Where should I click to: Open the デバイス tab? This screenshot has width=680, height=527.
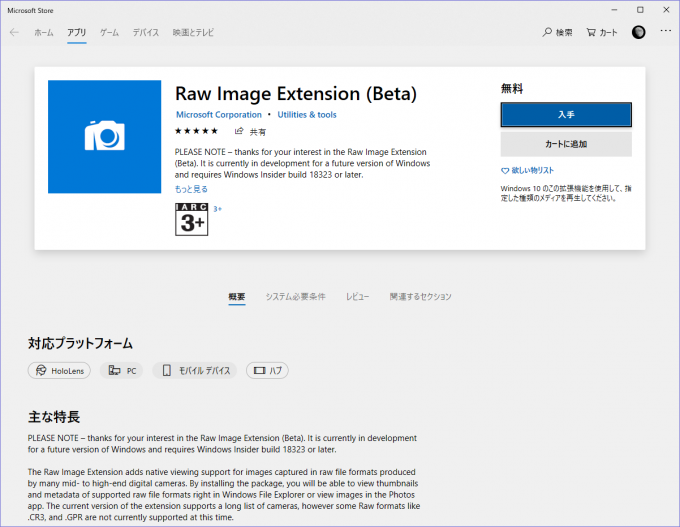tap(146, 33)
